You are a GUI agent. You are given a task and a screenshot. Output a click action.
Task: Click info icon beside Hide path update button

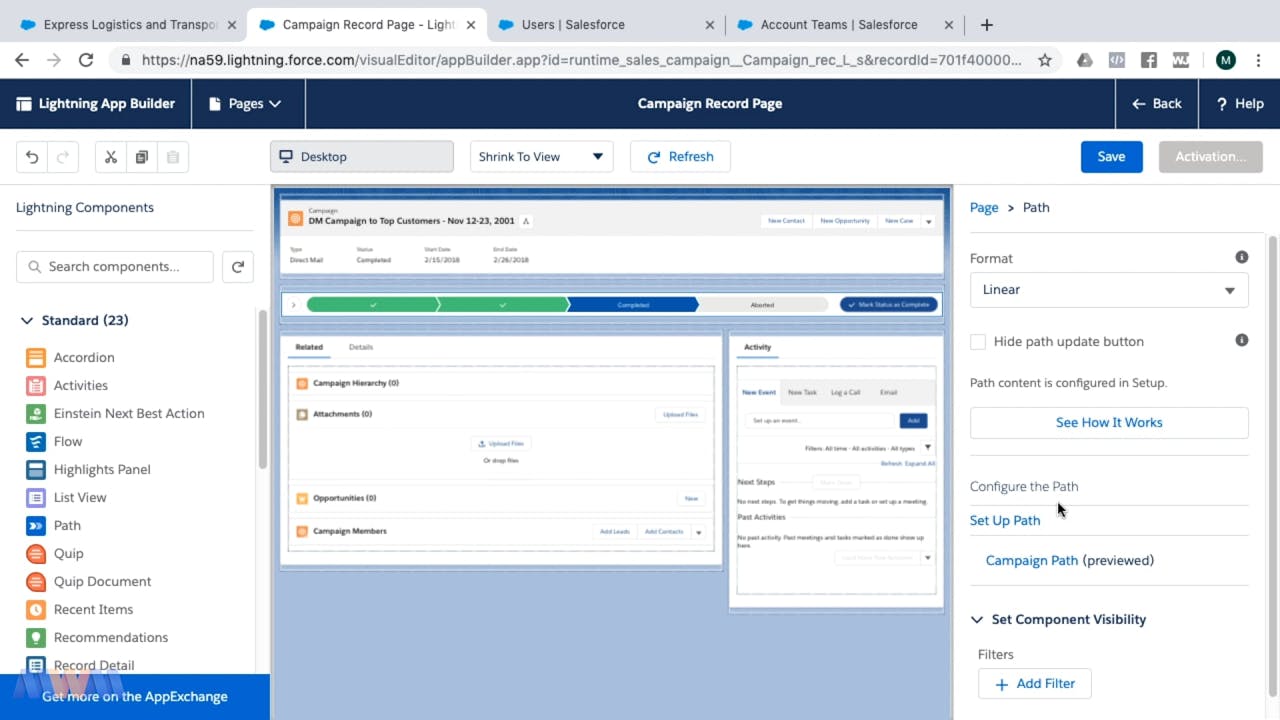(1242, 340)
